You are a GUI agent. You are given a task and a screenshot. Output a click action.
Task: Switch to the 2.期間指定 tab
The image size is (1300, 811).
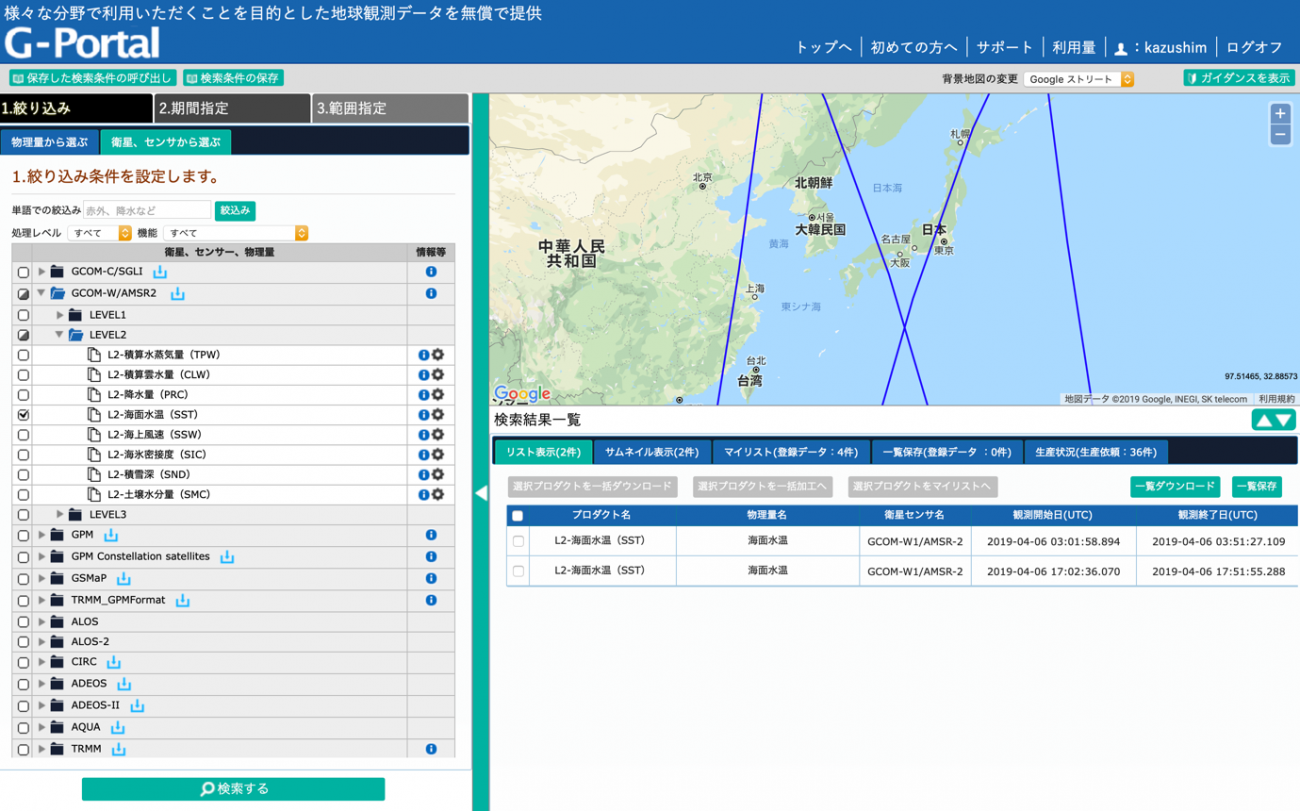tap(233, 108)
